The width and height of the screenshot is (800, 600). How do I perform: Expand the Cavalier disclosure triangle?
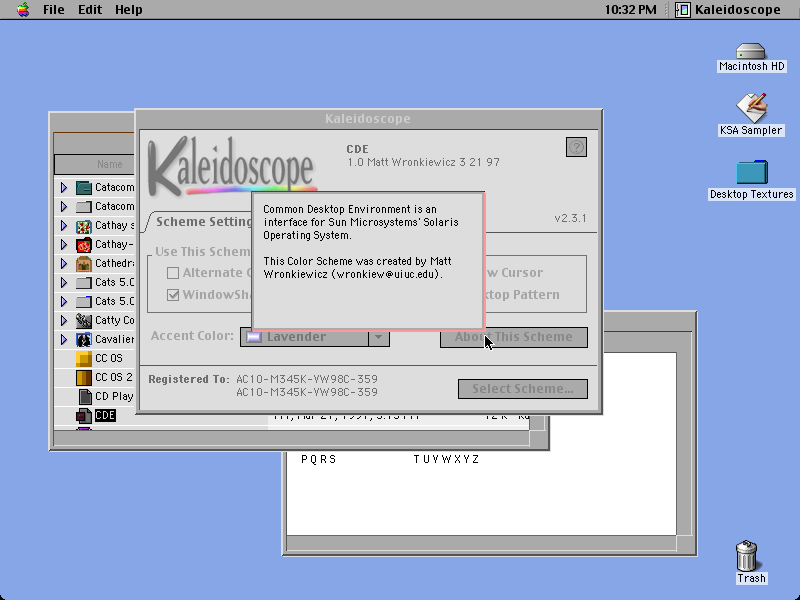coord(64,339)
